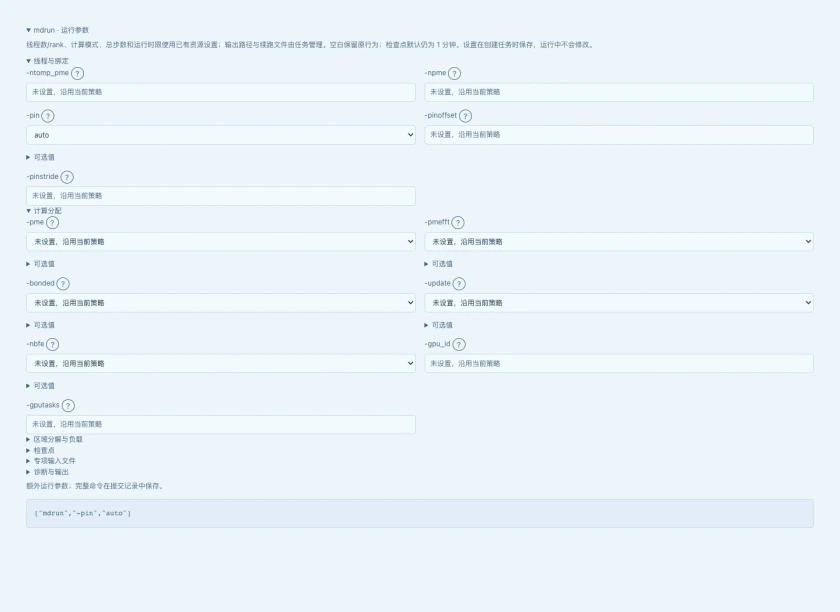Open the -pmefft selection dropdown

619,242
